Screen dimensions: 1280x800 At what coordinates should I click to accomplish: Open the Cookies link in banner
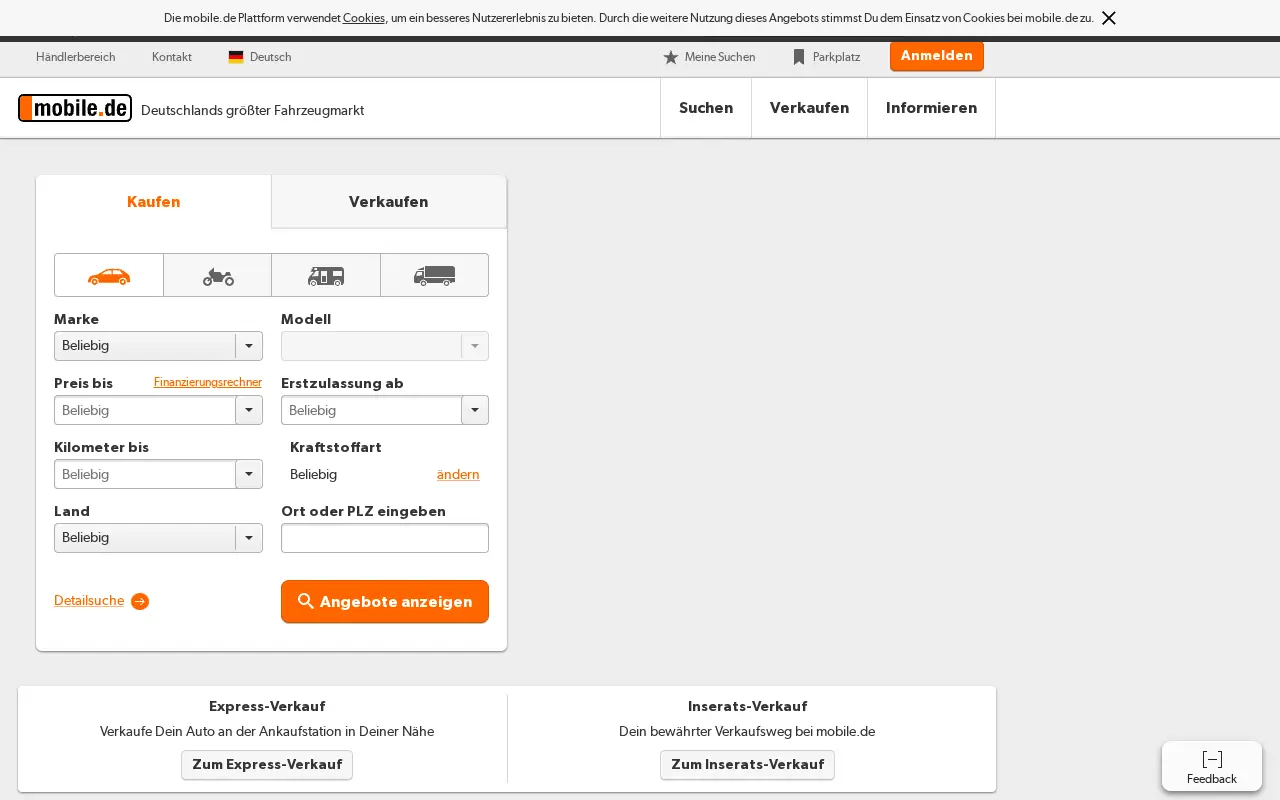[x=364, y=18]
